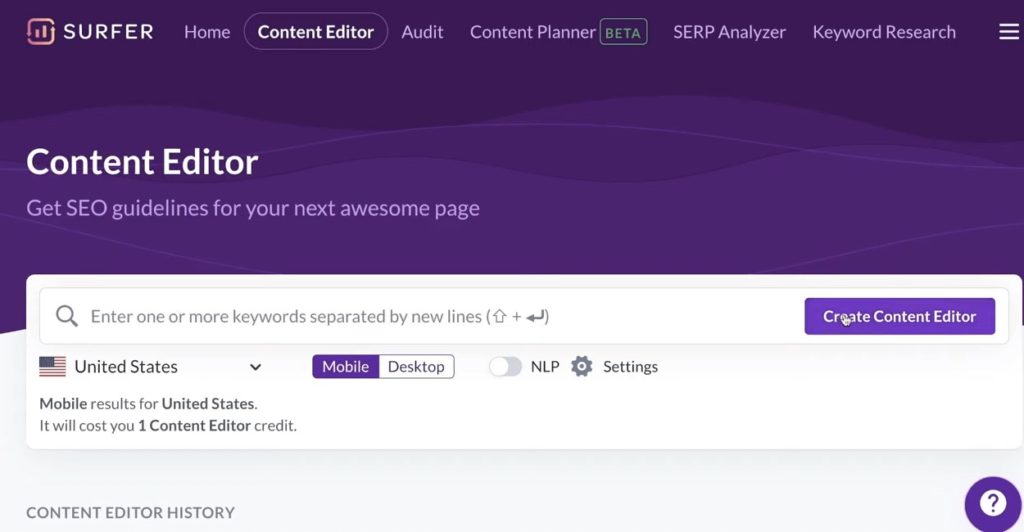
Task: Click the BETA badge
Action: (623, 32)
